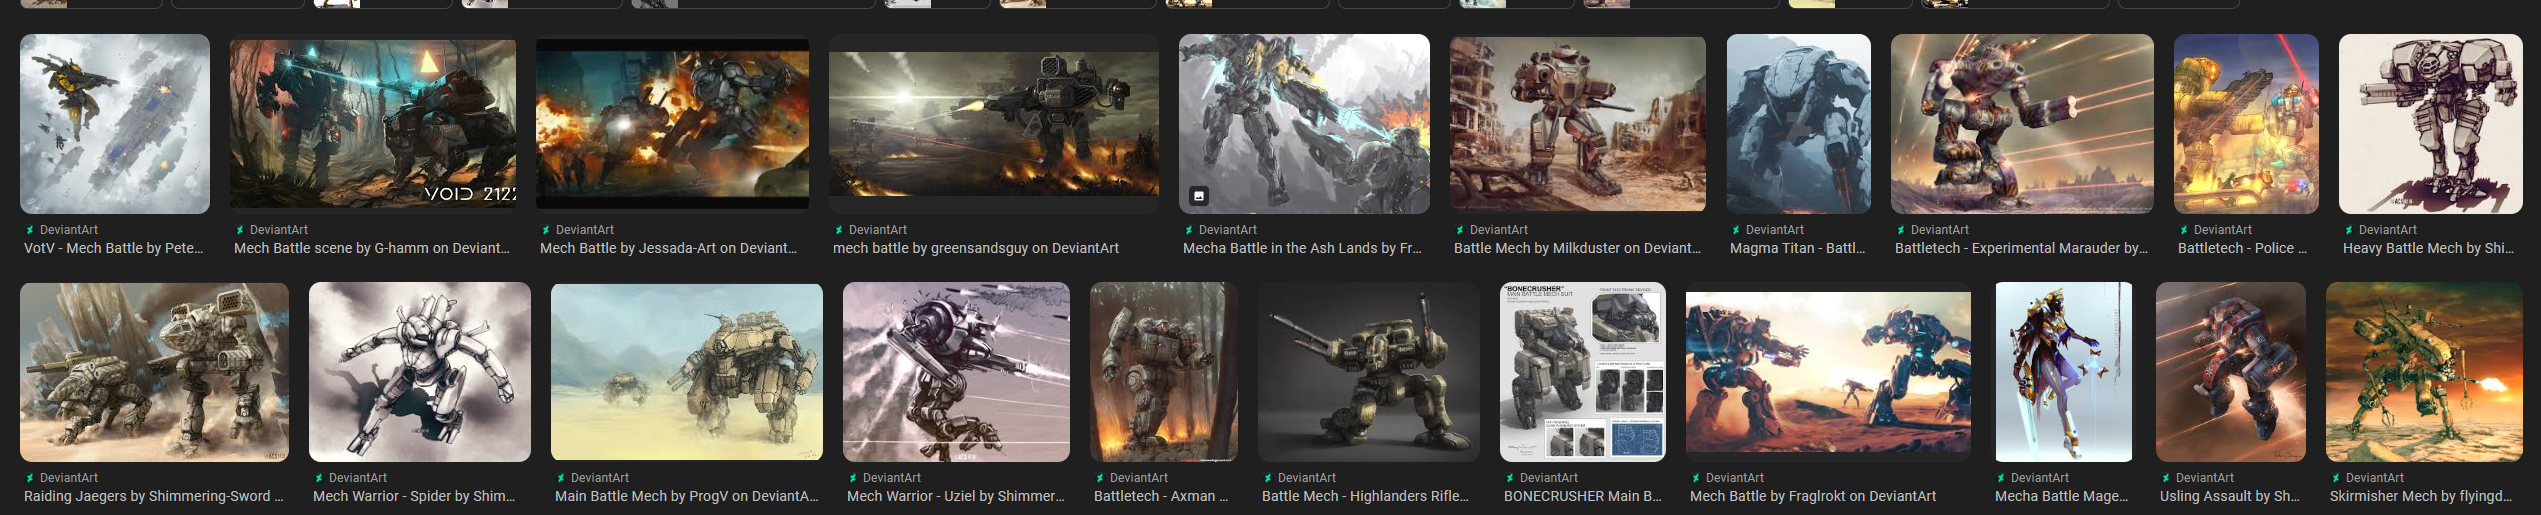Open the VOID 2122 Mech Battle scene thumbnail
2541x515 pixels.
[x=373, y=124]
